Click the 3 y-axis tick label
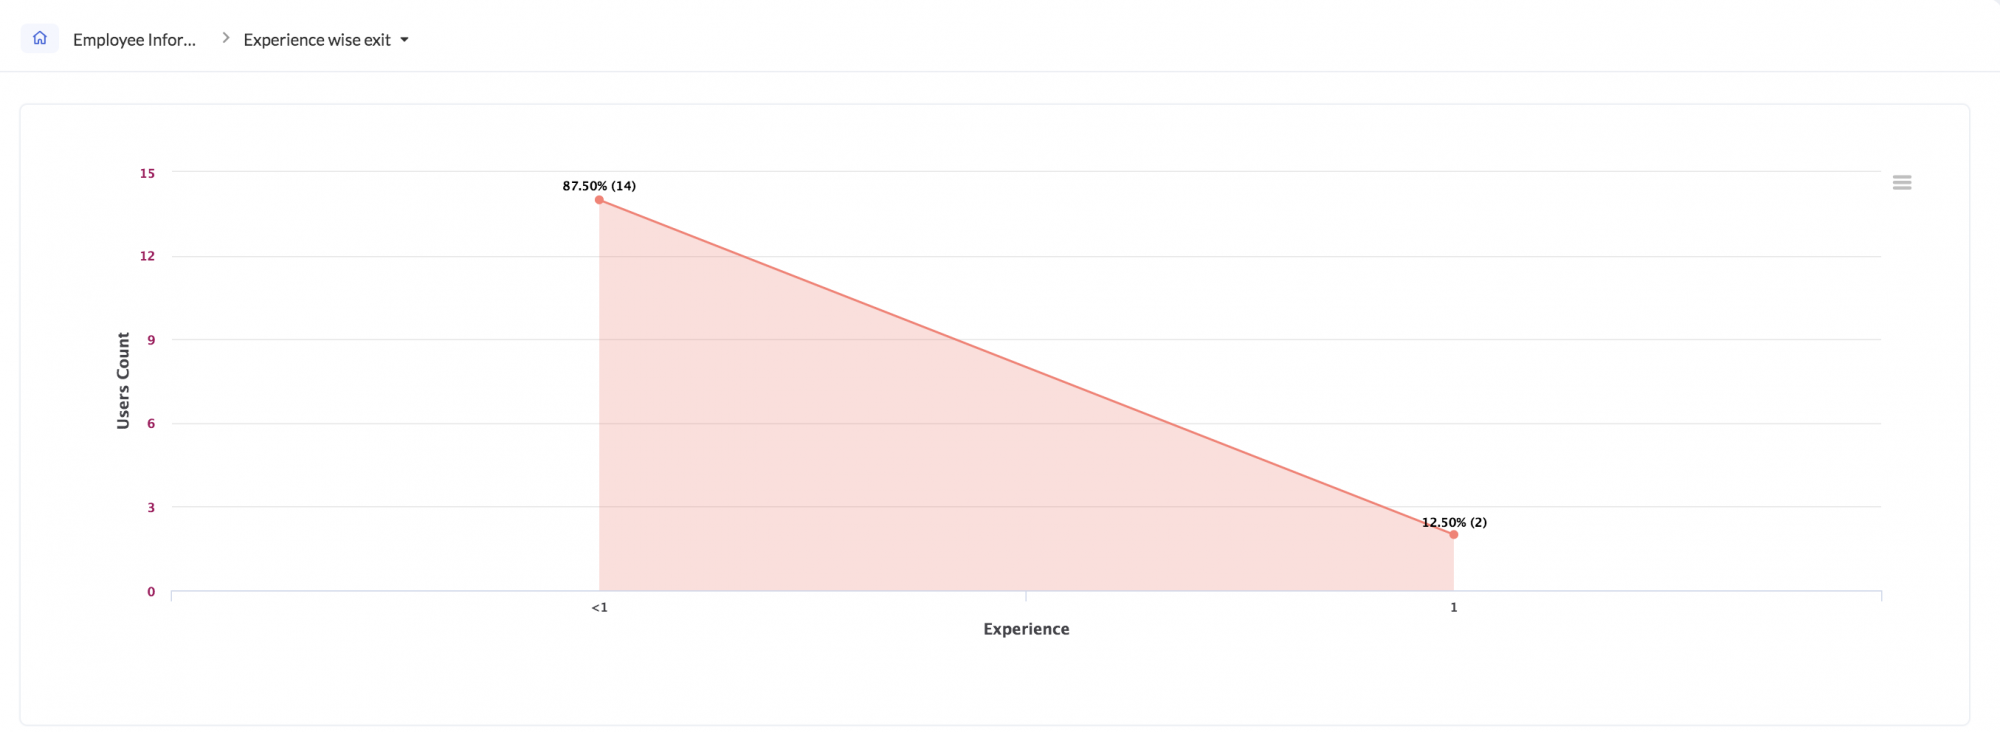The image size is (2000, 732). point(151,508)
